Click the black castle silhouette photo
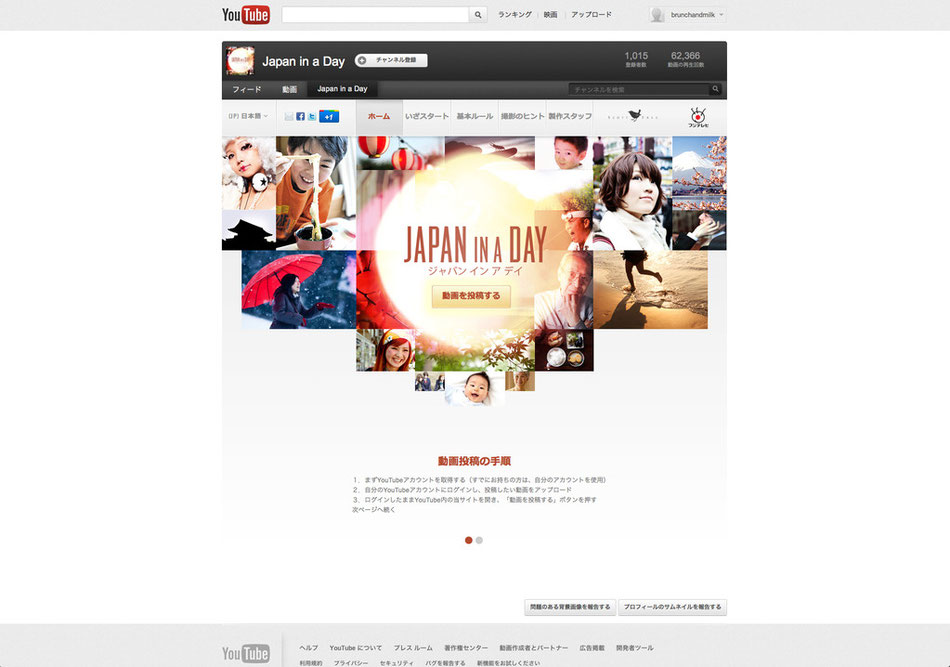Viewport: 950px width, 667px height. tap(249, 230)
